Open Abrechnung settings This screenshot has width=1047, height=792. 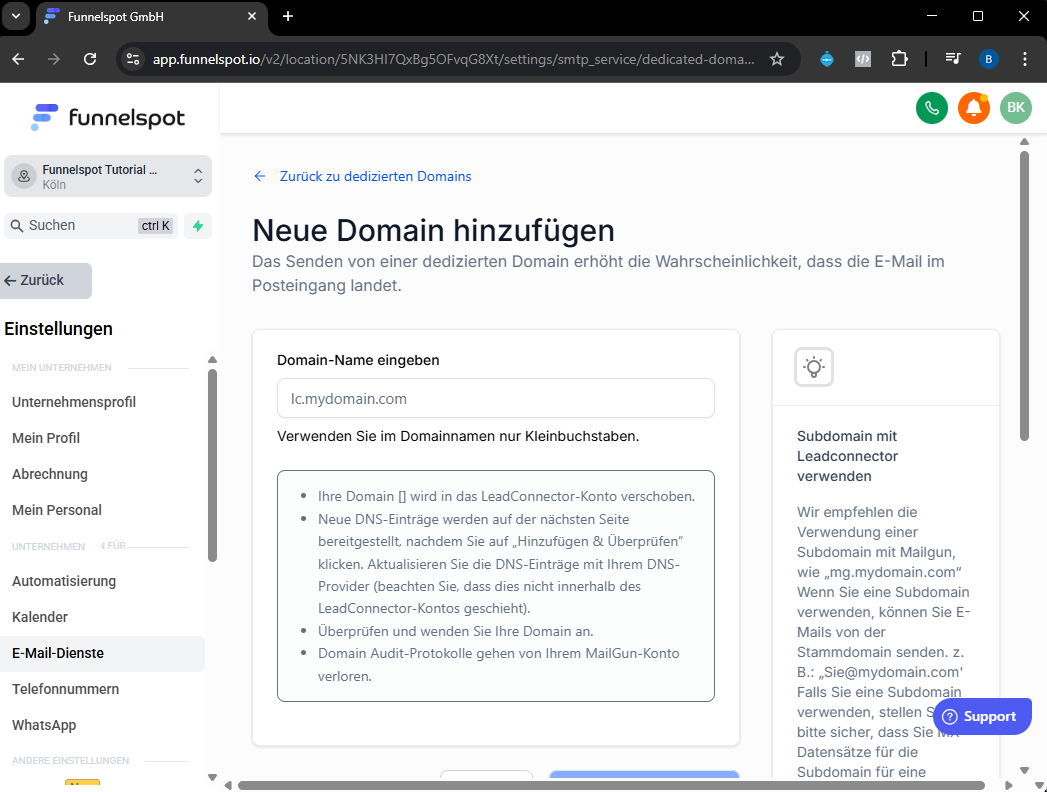point(50,474)
